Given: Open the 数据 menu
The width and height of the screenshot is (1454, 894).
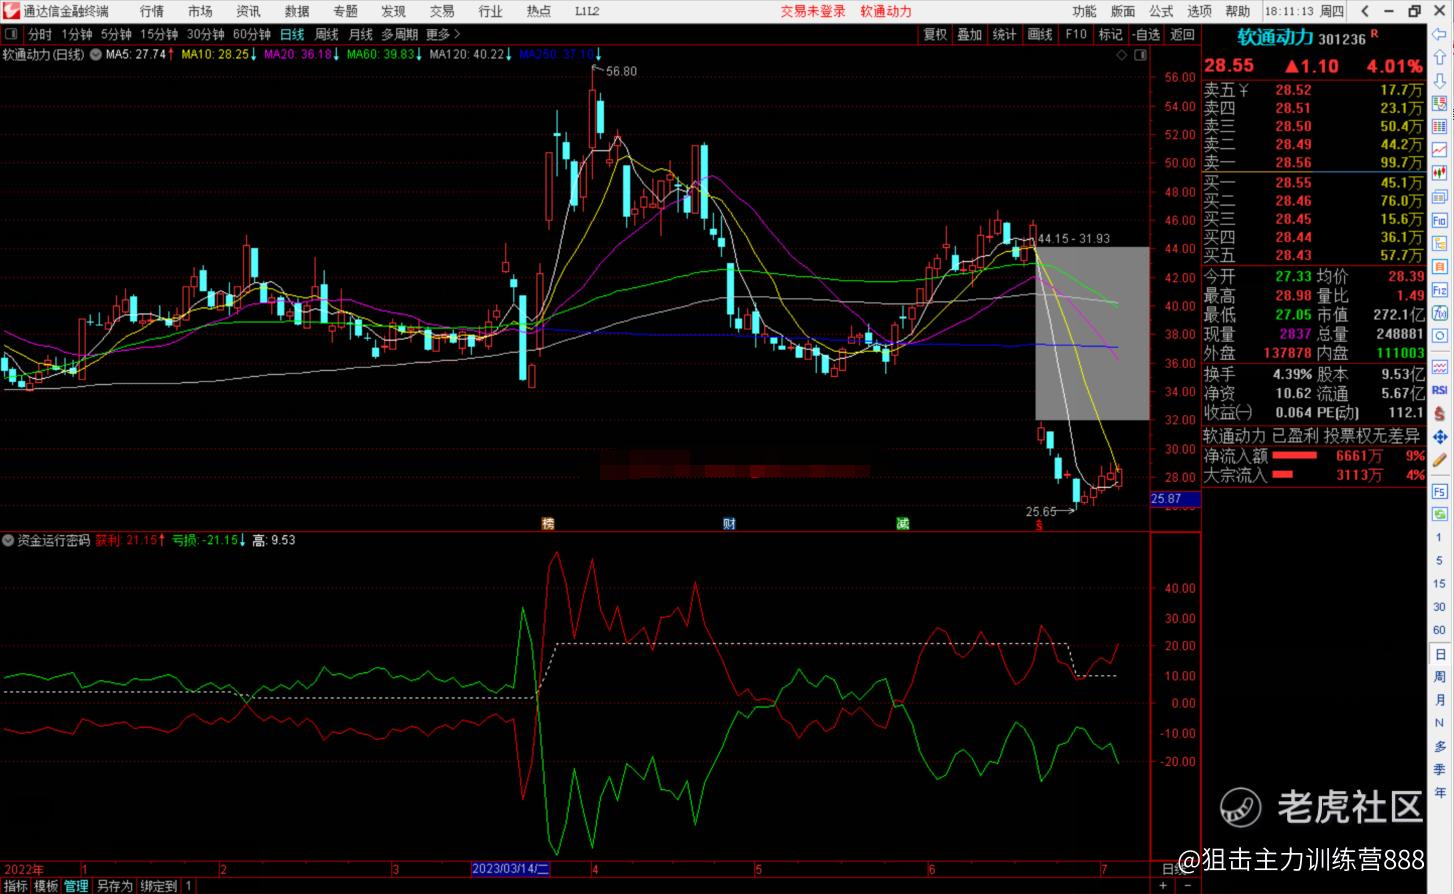Looking at the screenshot, I should (297, 11).
